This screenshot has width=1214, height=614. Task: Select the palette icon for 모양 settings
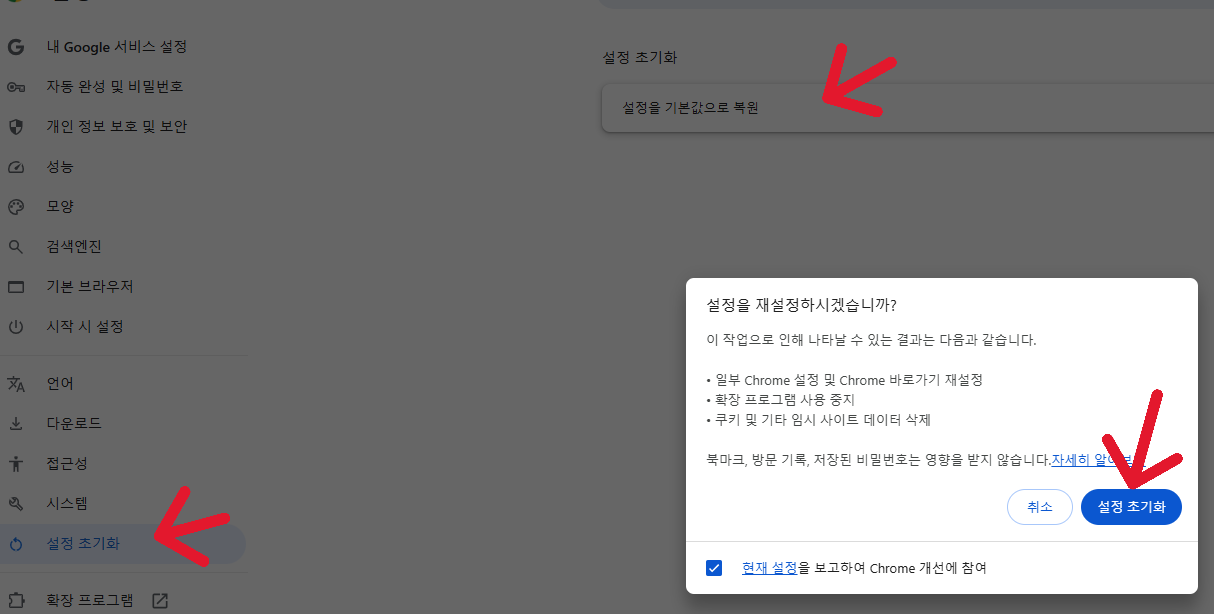[x=15, y=206]
